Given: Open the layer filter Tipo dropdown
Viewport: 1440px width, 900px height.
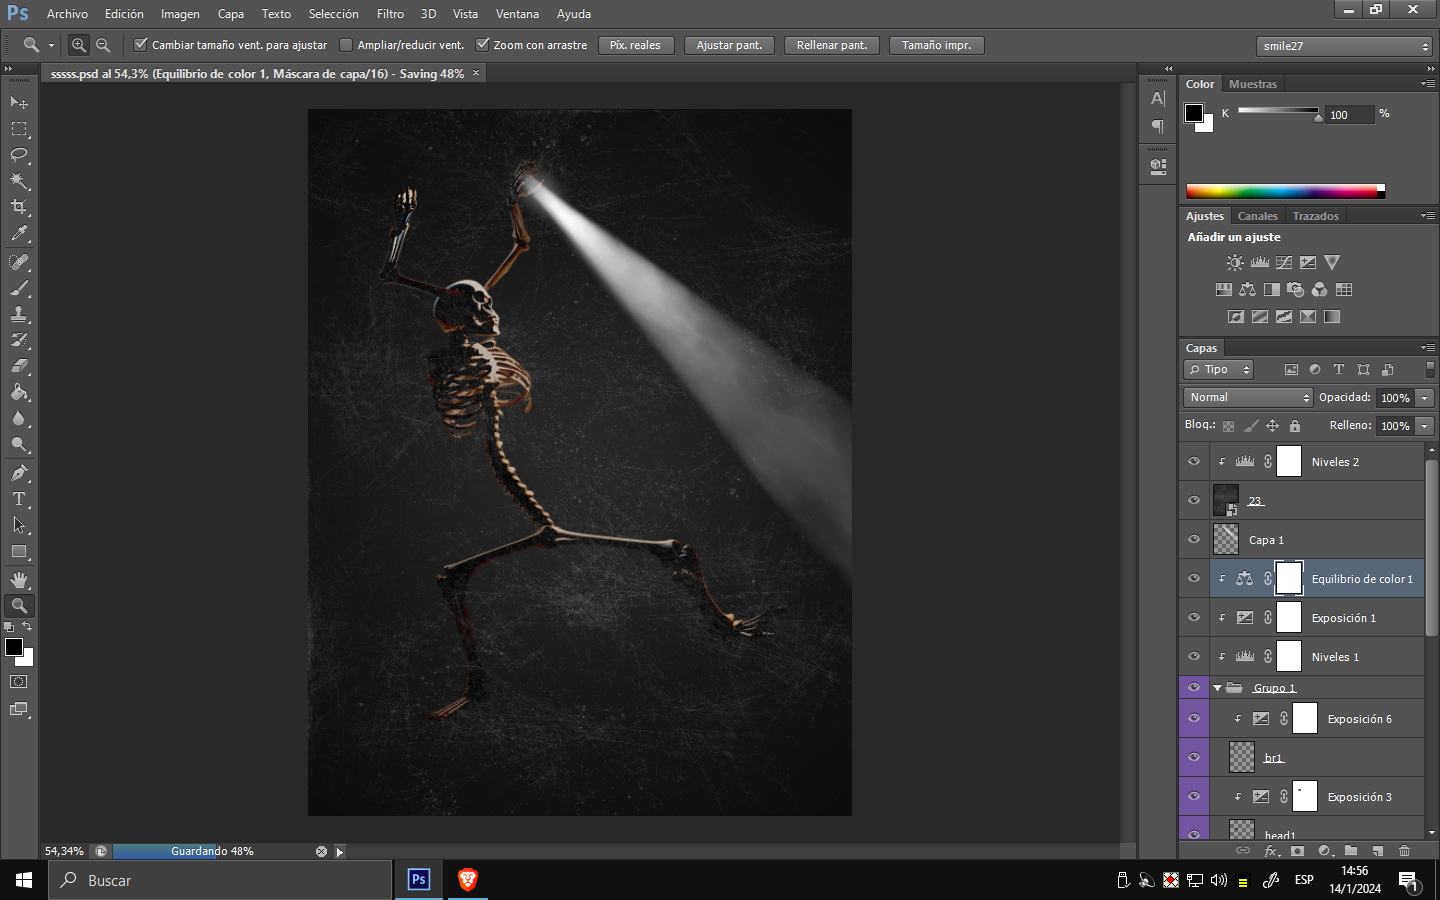Looking at the screenshot, I should [1219, 370].
